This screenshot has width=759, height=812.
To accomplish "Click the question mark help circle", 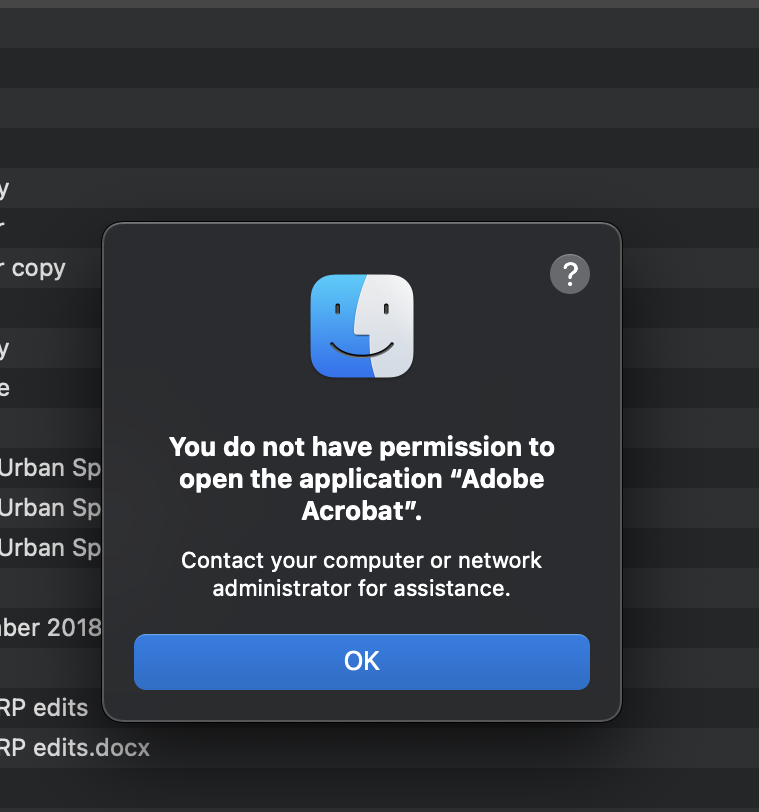I will pos(570,274).
